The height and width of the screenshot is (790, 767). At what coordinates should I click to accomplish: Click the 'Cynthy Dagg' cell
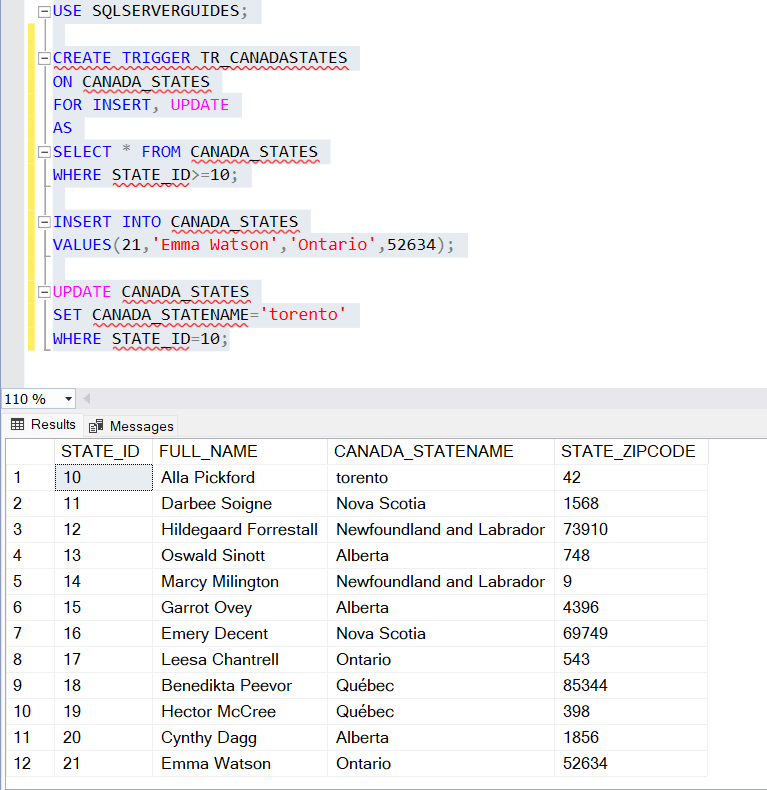pos(240,738)
